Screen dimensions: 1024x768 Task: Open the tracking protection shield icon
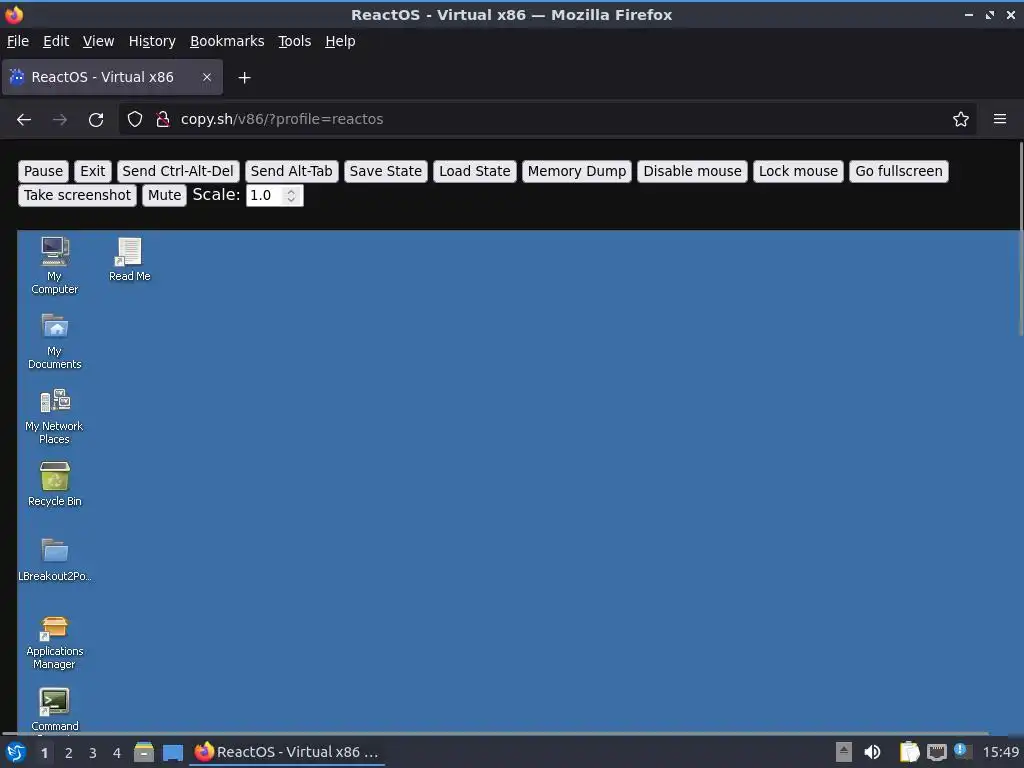pos(135,119)
